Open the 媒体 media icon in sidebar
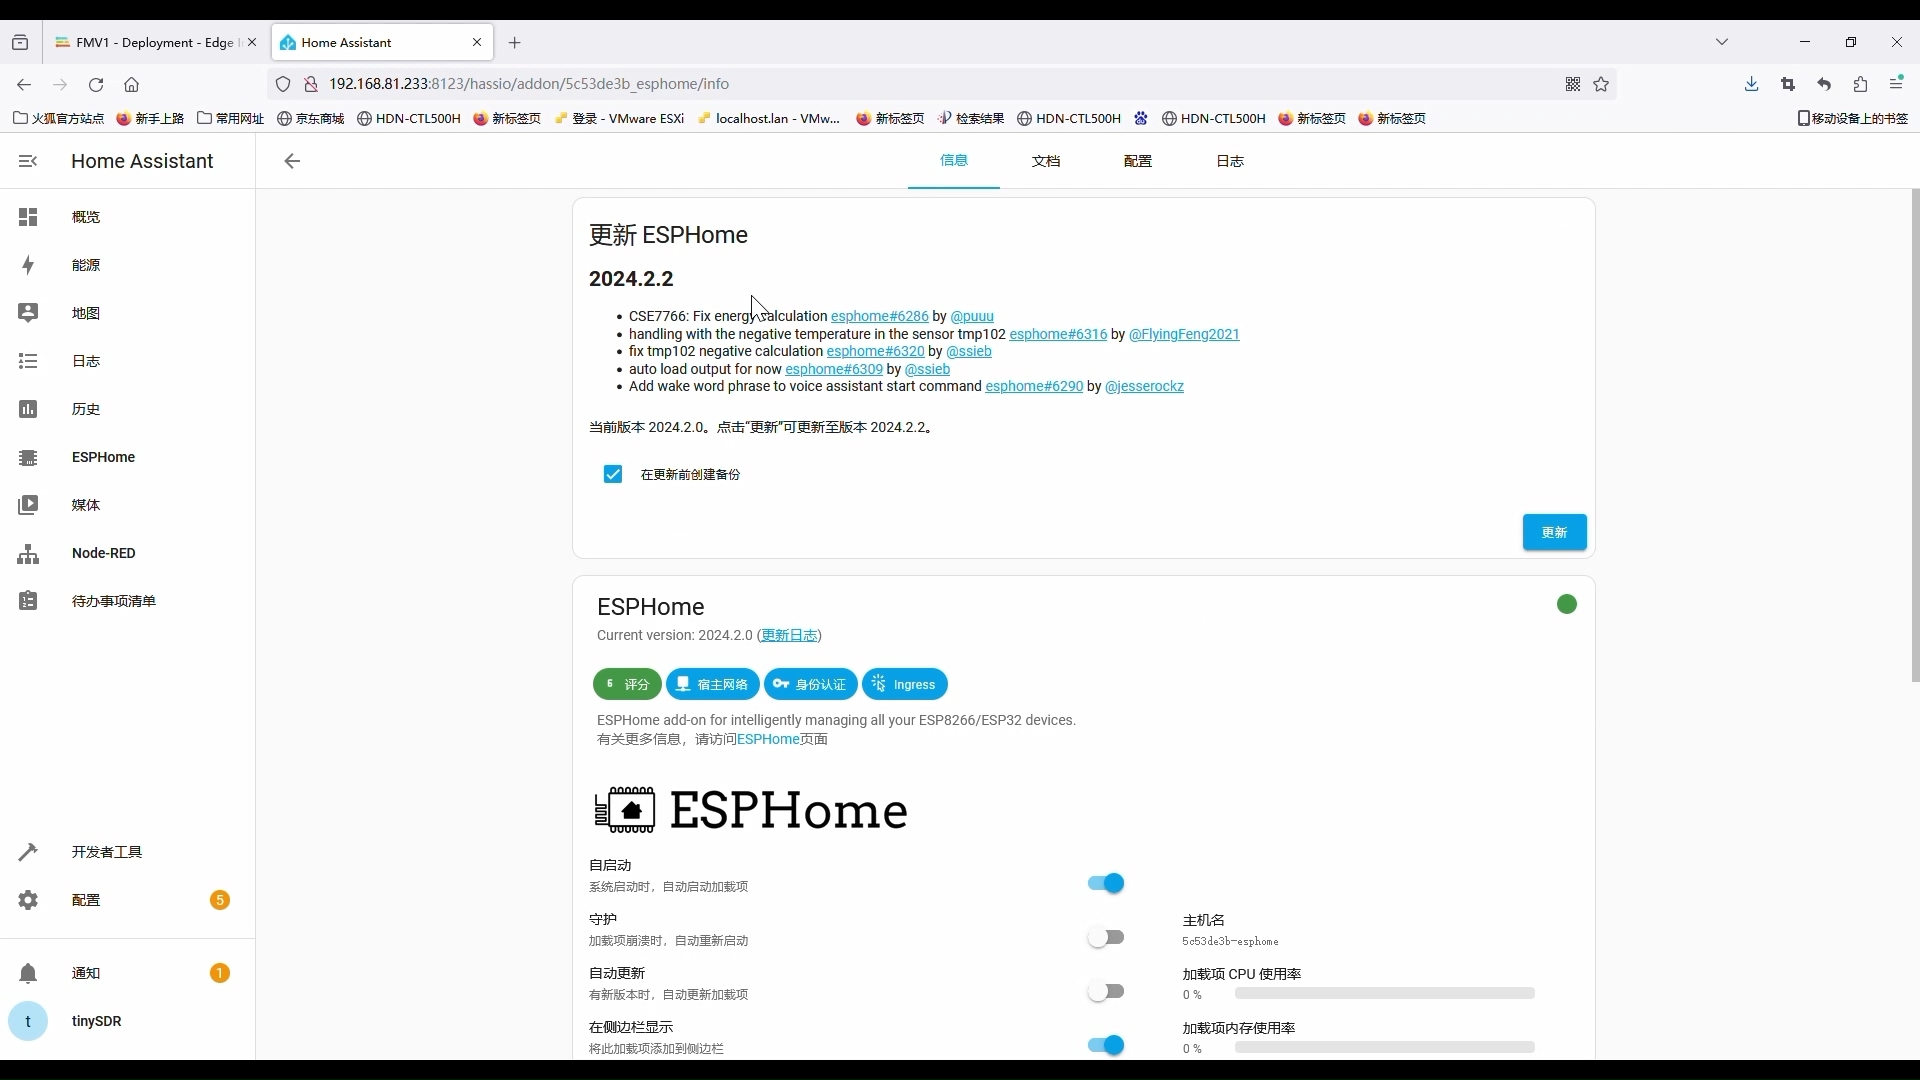The height and width of the screenshot is (1080, 1920). tap(28, 505)
